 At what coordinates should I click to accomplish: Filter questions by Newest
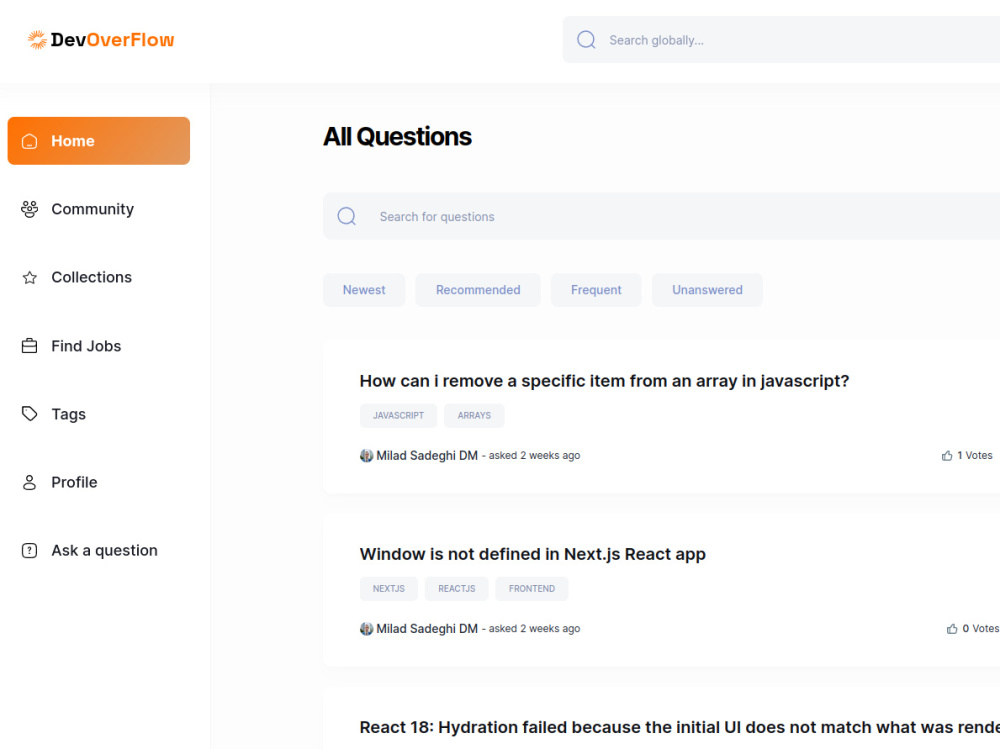[364, 290]
